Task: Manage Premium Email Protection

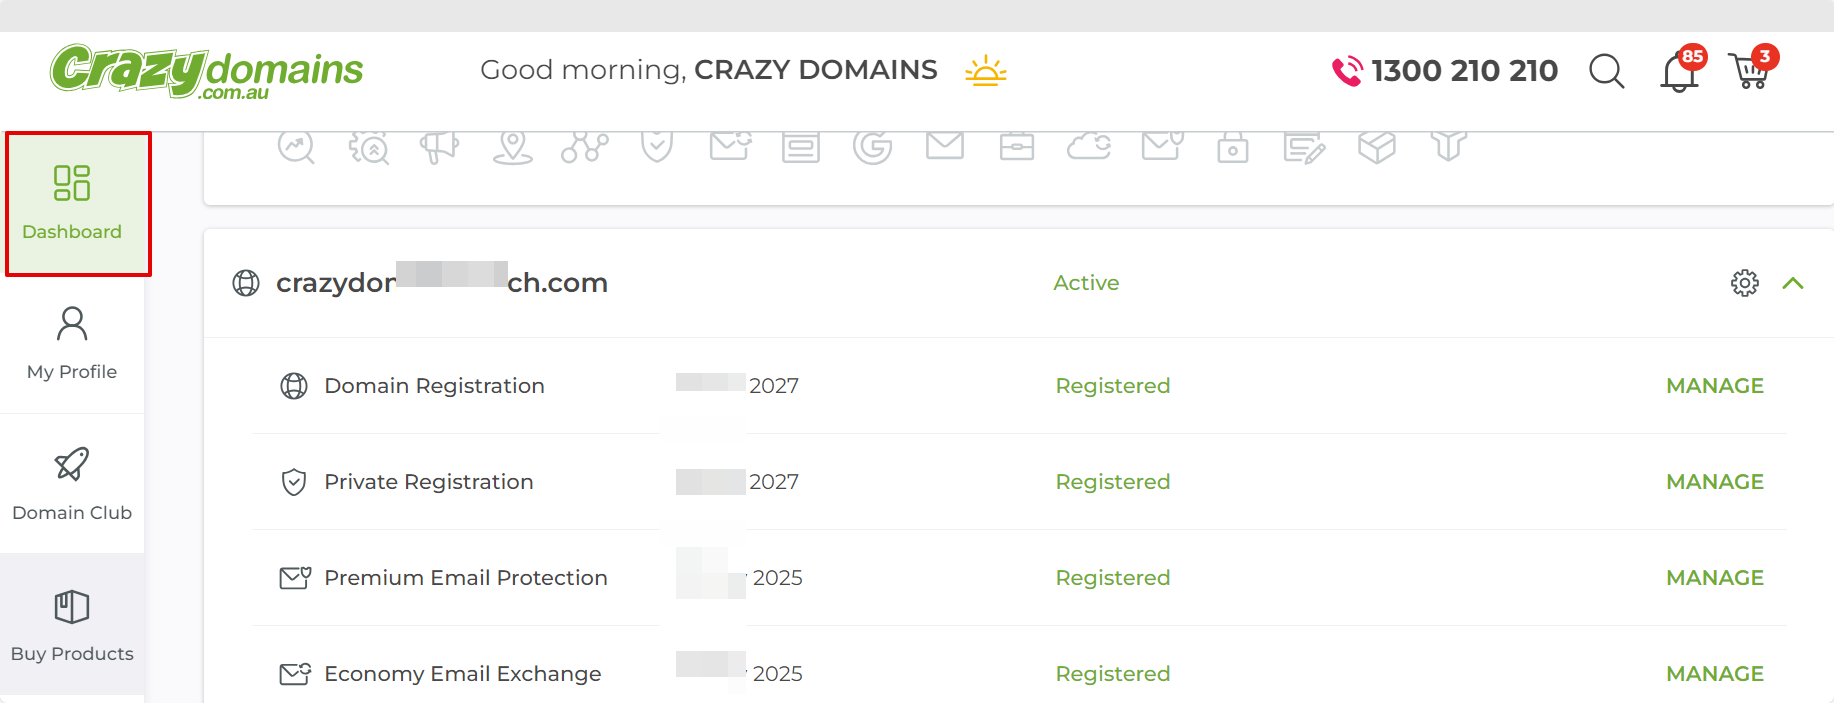Action: [1715, 578]
